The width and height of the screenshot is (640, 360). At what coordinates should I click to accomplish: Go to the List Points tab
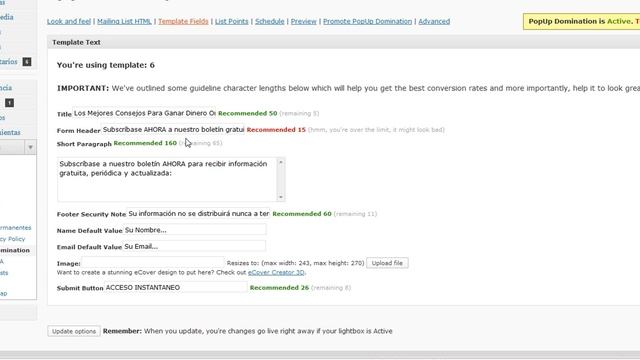coord(231,21)
